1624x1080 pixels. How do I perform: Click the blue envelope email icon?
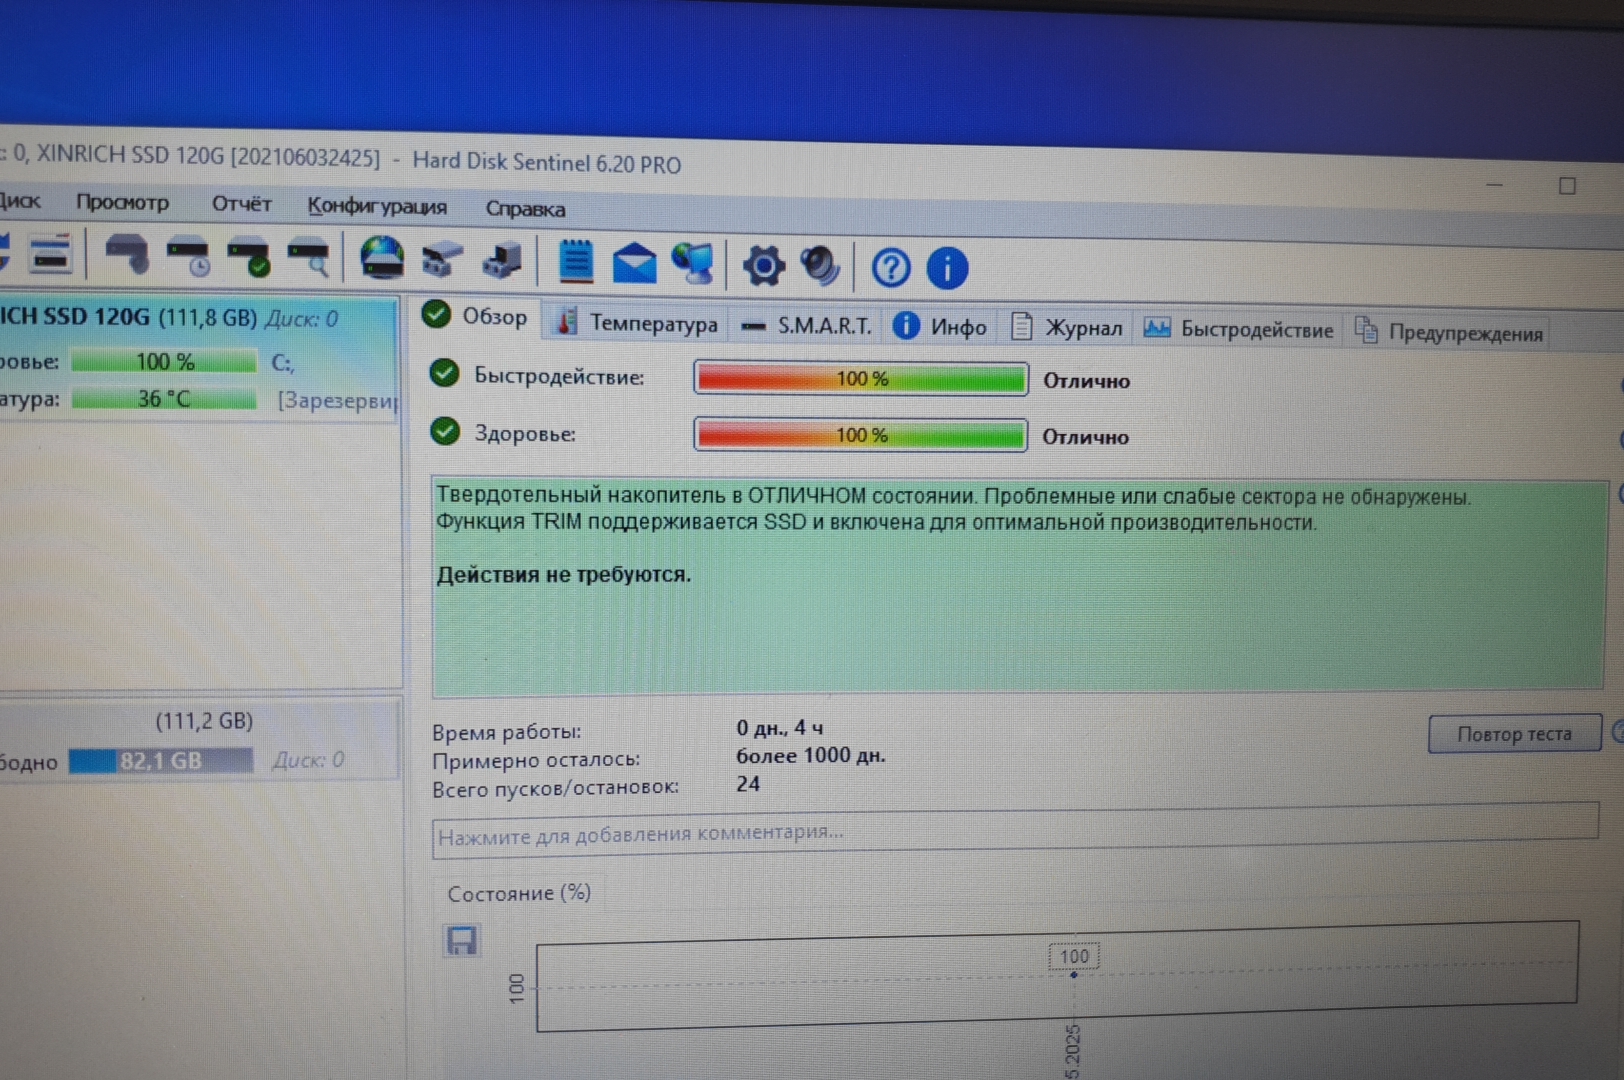pos(634,263)
